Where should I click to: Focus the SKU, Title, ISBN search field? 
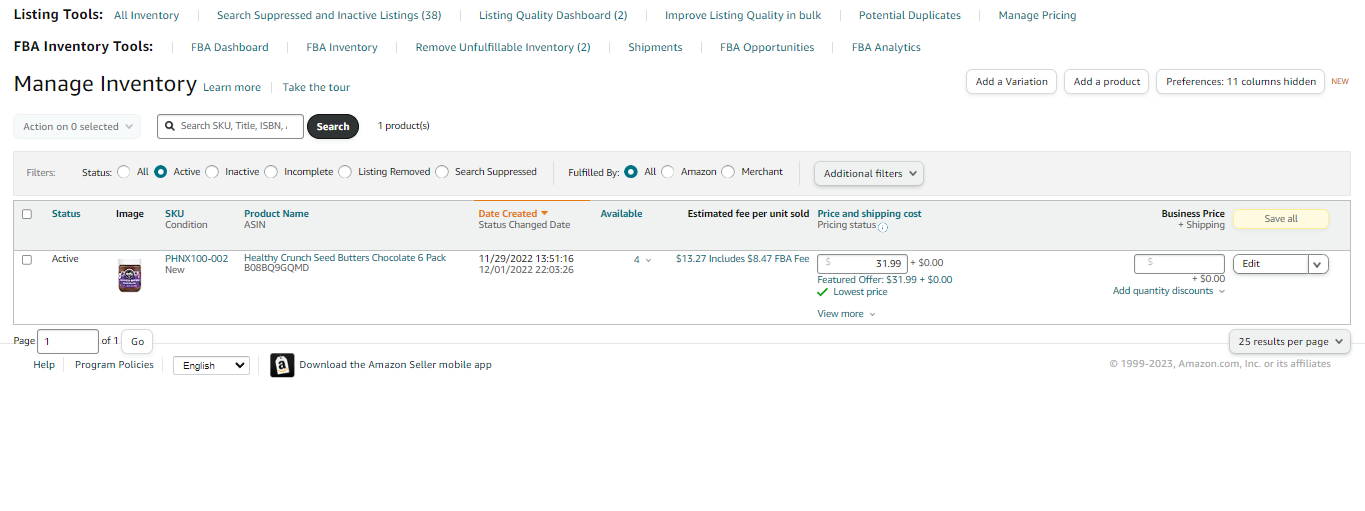pyautogui.click(x=230, y=126)
